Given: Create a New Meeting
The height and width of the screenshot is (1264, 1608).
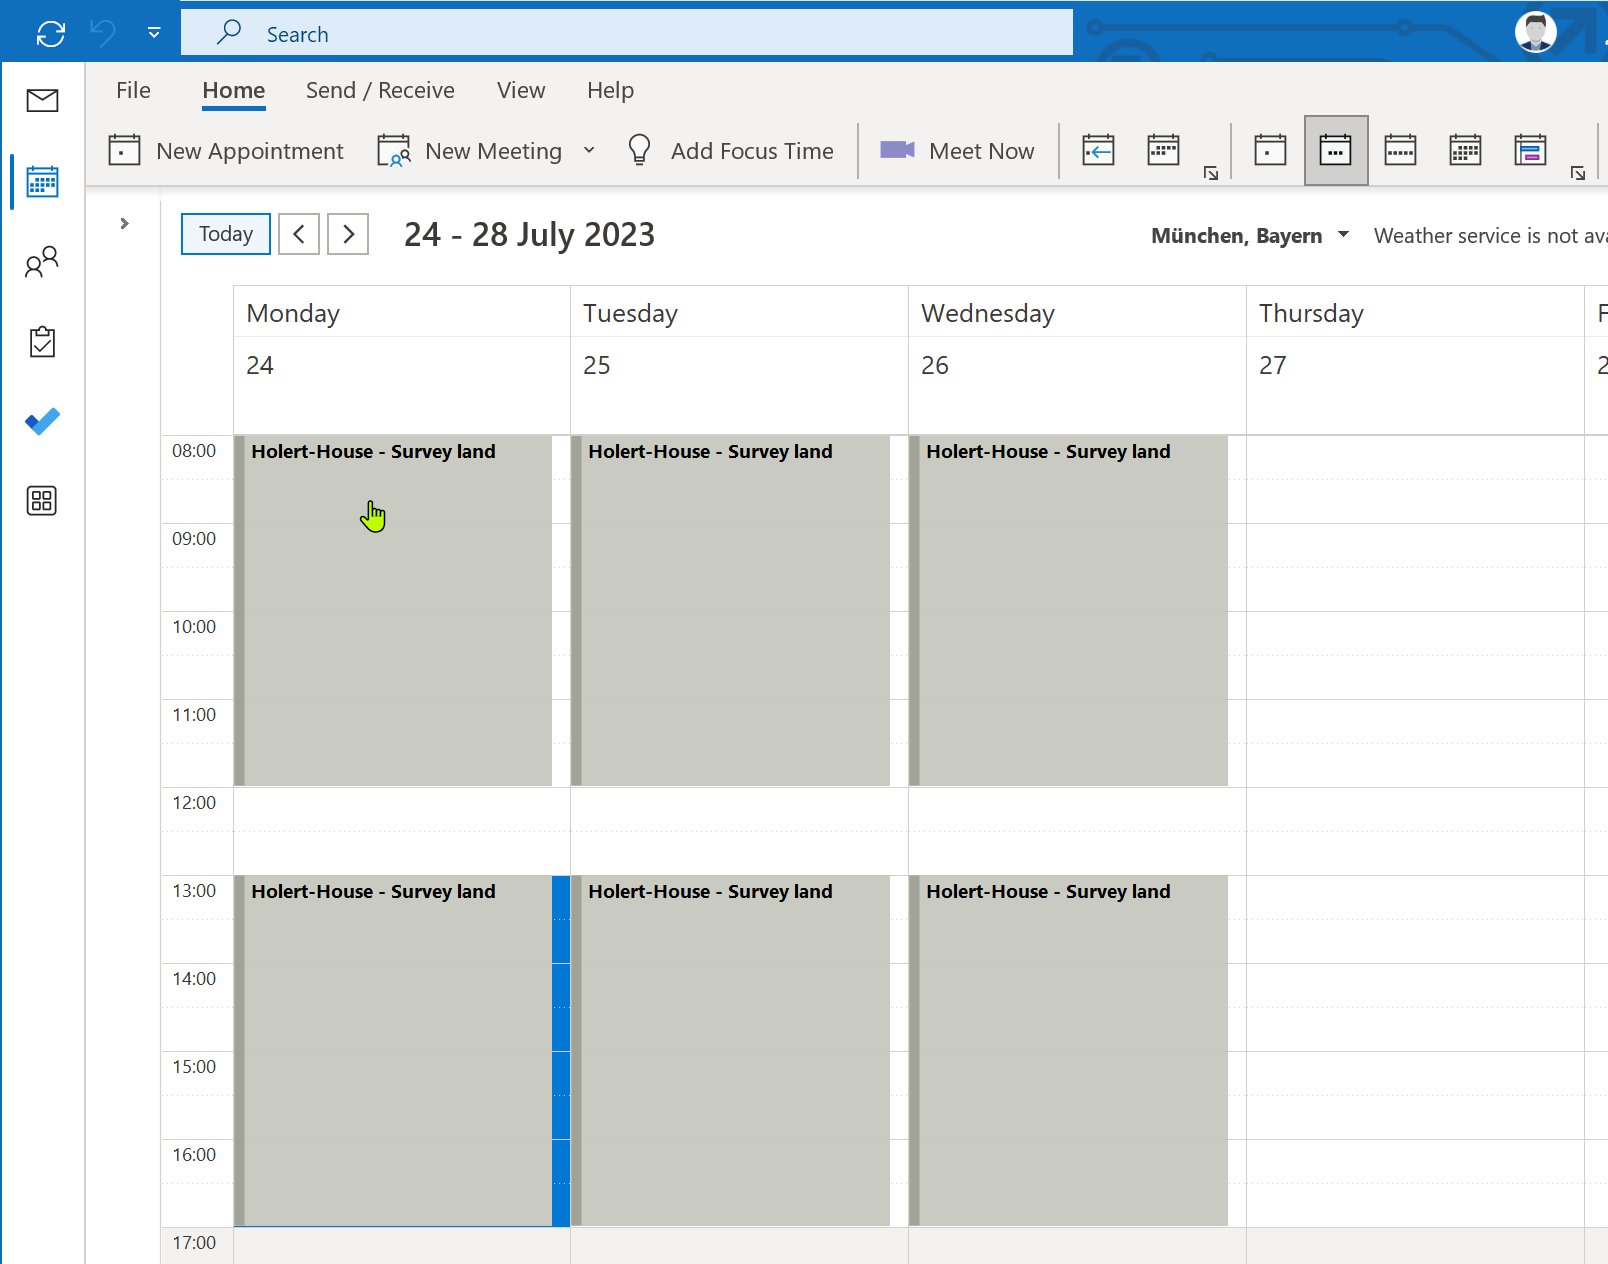Looking at the screenshot, I should 470,151.
